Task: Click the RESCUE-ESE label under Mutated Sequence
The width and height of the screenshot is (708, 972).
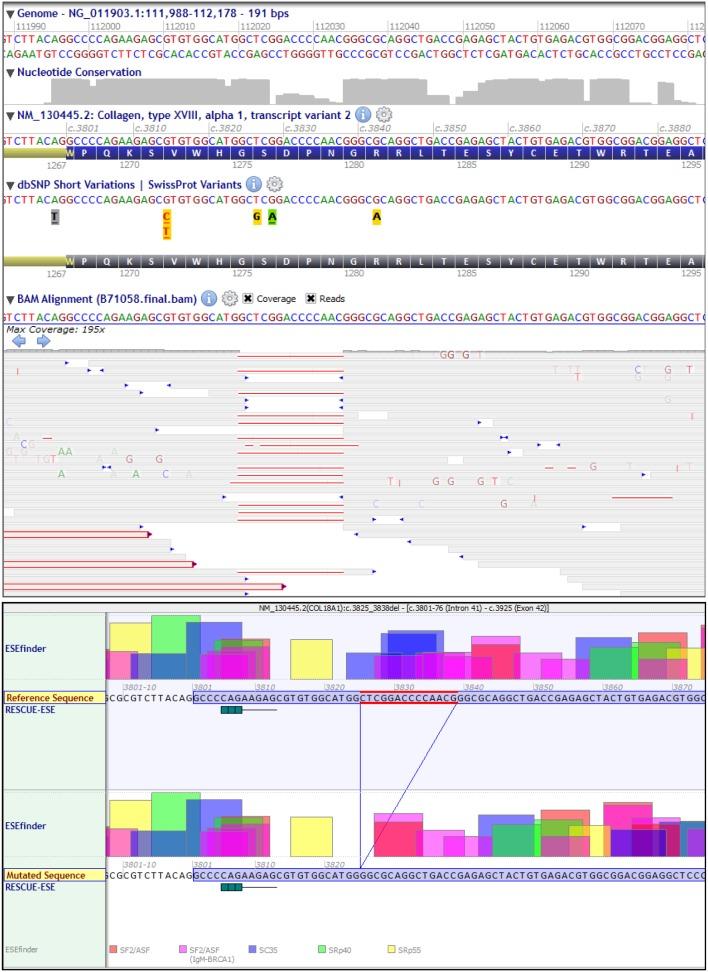Action: point(30,887)
